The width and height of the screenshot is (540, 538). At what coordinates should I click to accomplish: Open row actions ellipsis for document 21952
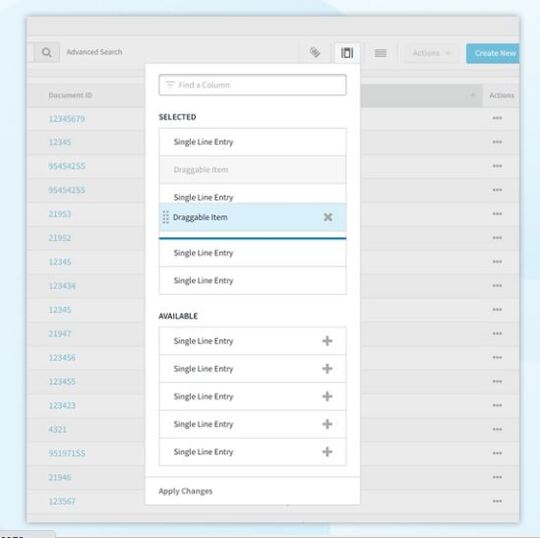(497, 238)
